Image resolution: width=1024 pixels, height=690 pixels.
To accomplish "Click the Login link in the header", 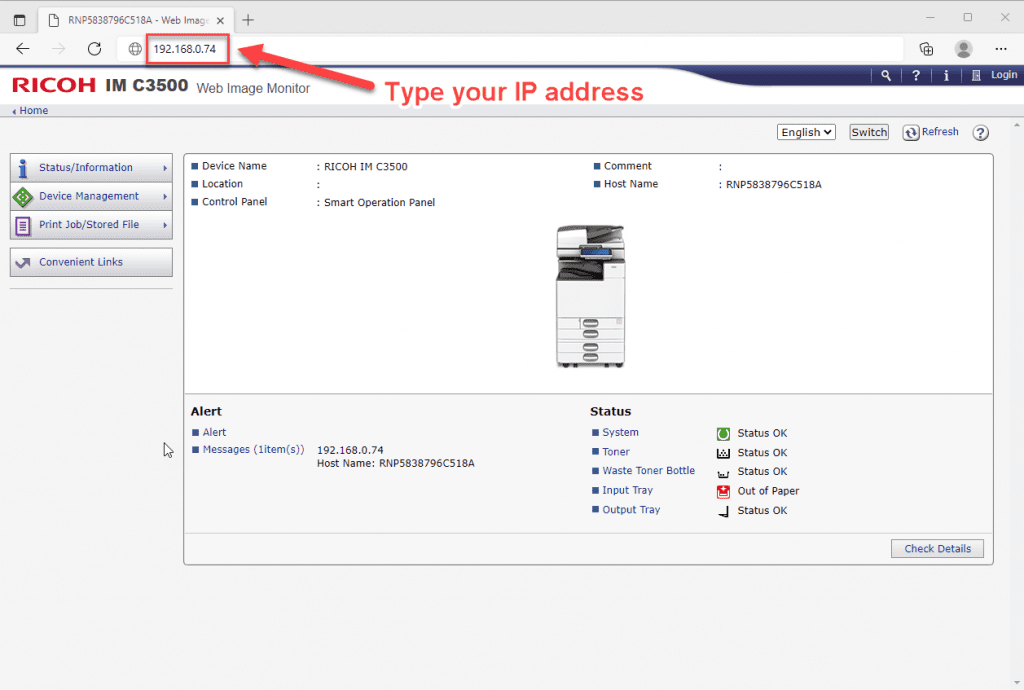I will (x=1004, y=75).
